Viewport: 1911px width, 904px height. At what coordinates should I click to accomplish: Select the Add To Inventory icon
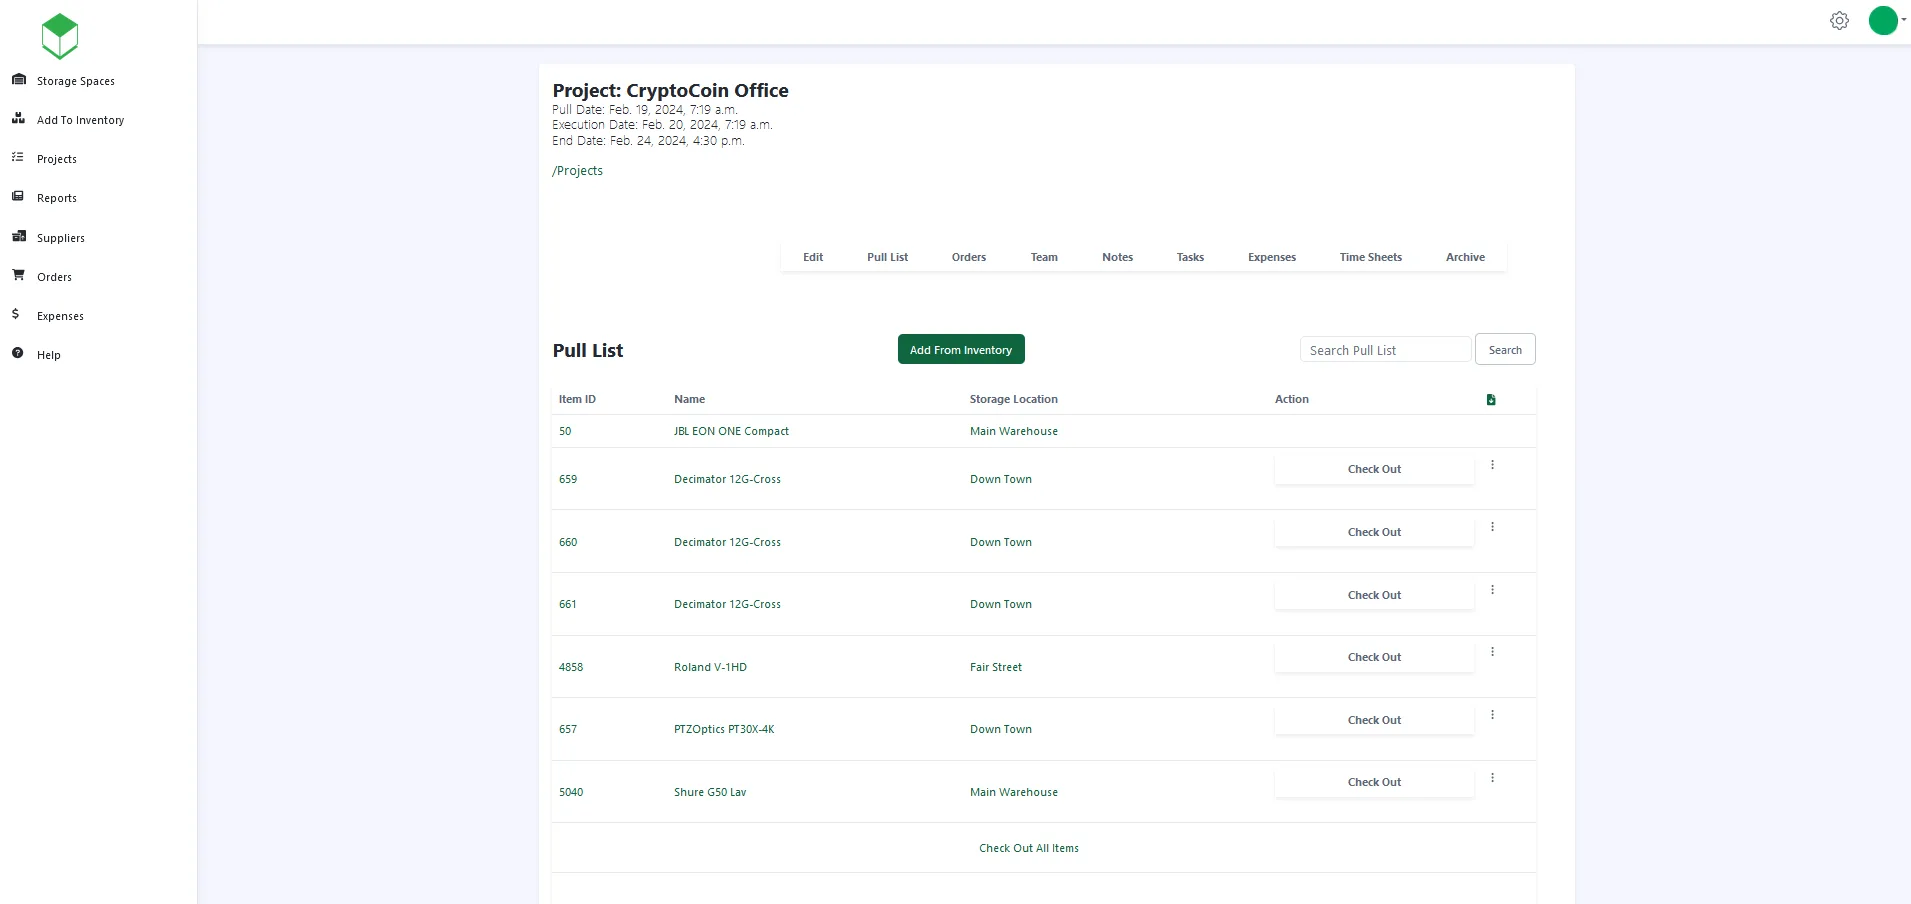[x=18, y=118]
